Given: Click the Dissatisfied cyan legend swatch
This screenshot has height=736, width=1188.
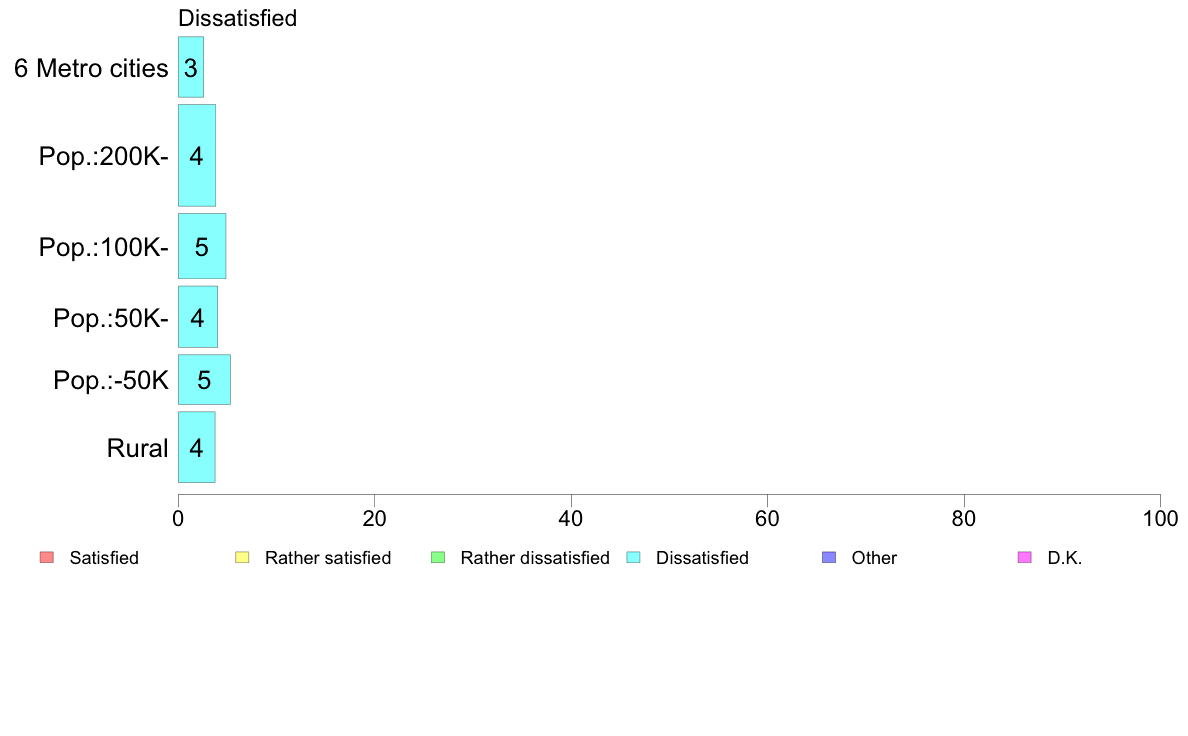Looking at the screenshot, I should [633, 558].
